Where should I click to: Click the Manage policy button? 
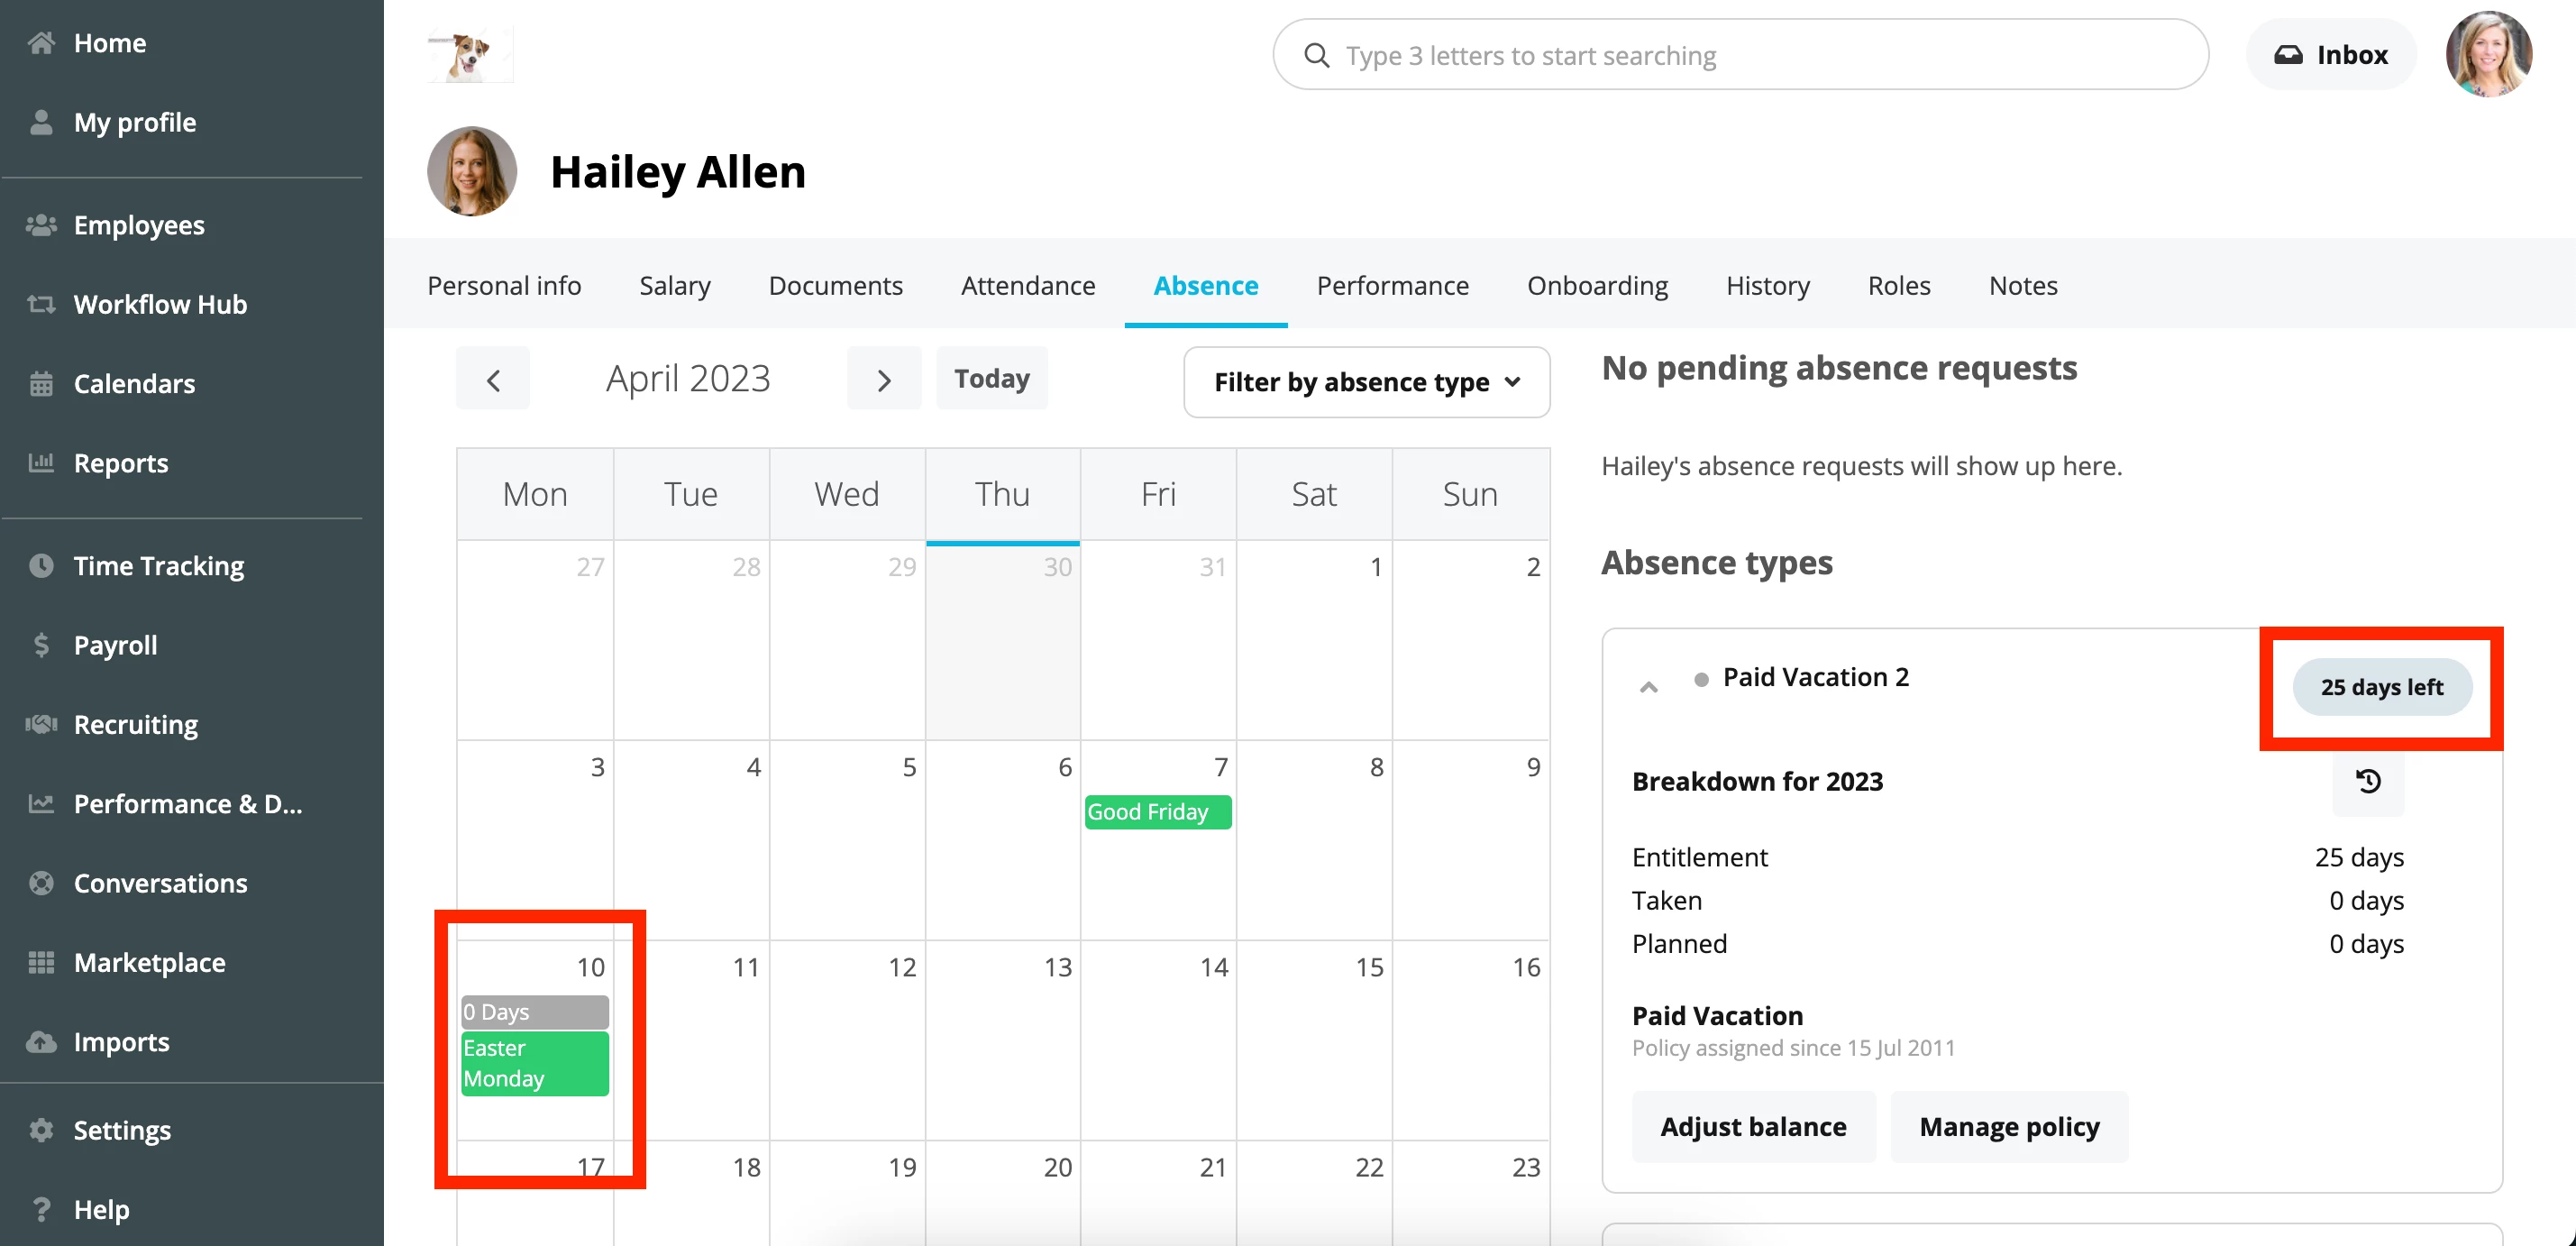[x=2010, y=1127]
